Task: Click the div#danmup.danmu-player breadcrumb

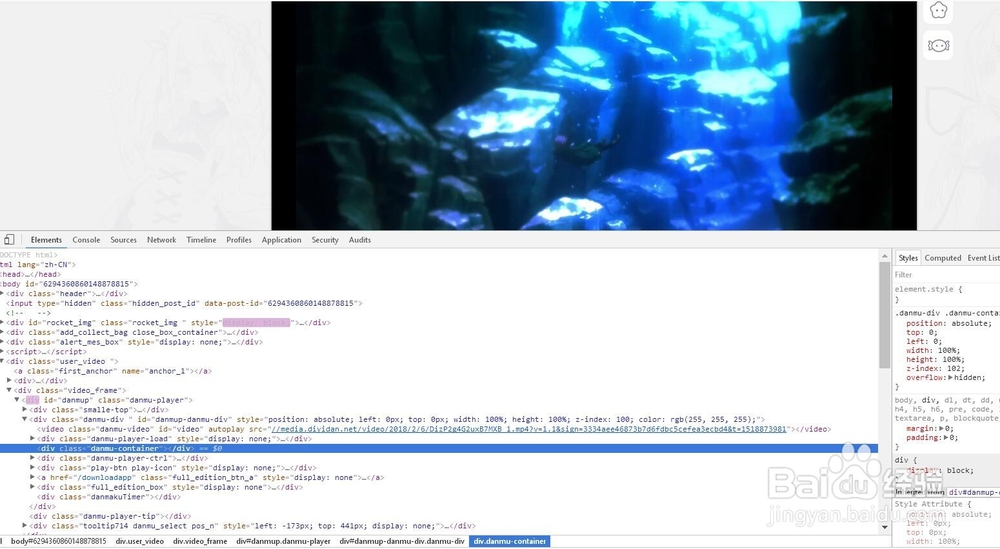Action: click(x=283, y=541)
